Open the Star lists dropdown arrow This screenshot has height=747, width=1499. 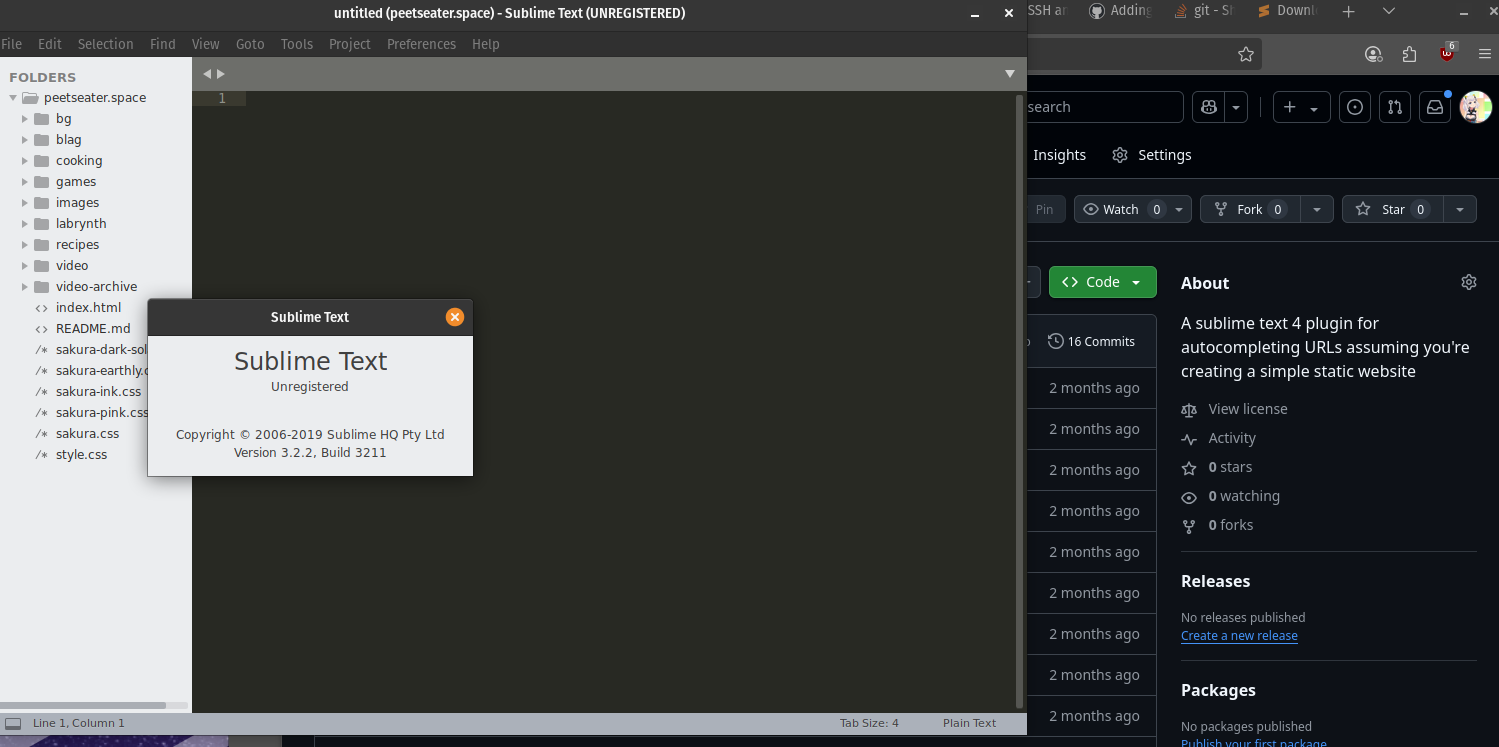pos(1460,209)
